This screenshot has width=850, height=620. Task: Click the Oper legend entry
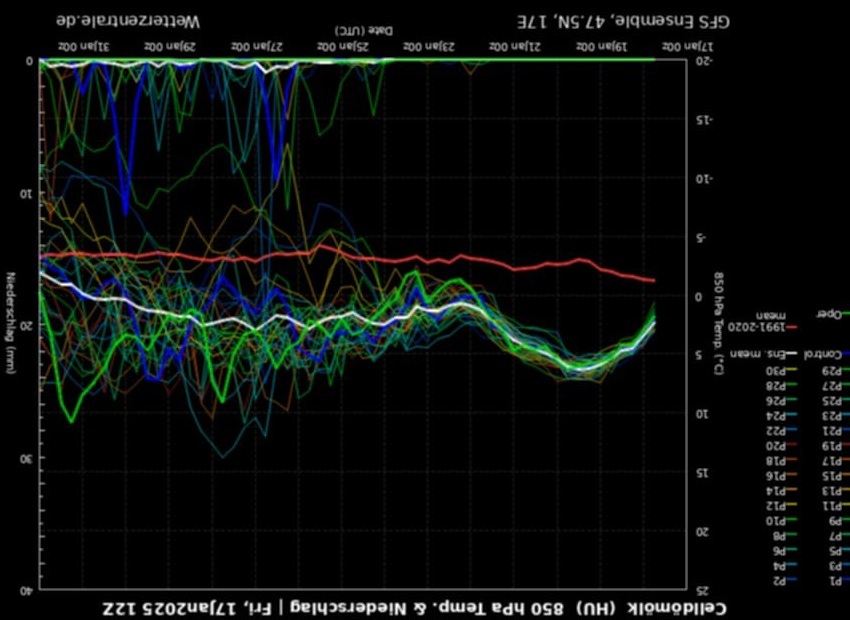click(x=828, y=313)
